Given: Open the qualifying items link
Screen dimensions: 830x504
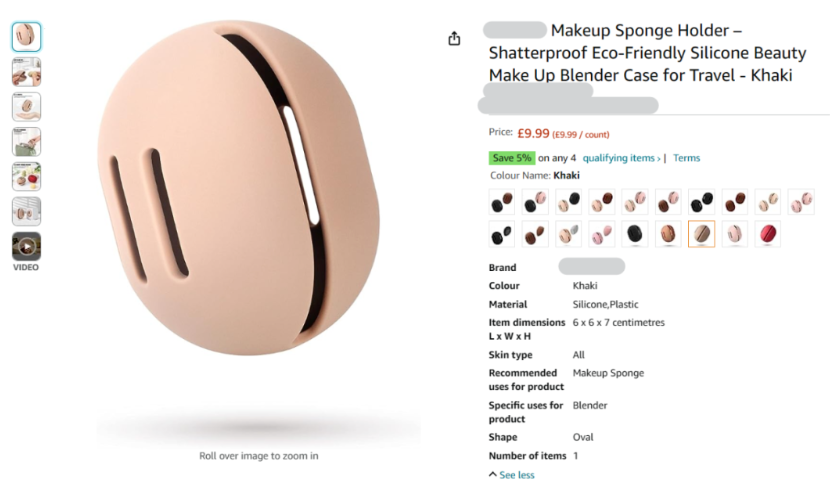Looking at the screenshot, I should (621, 158).
